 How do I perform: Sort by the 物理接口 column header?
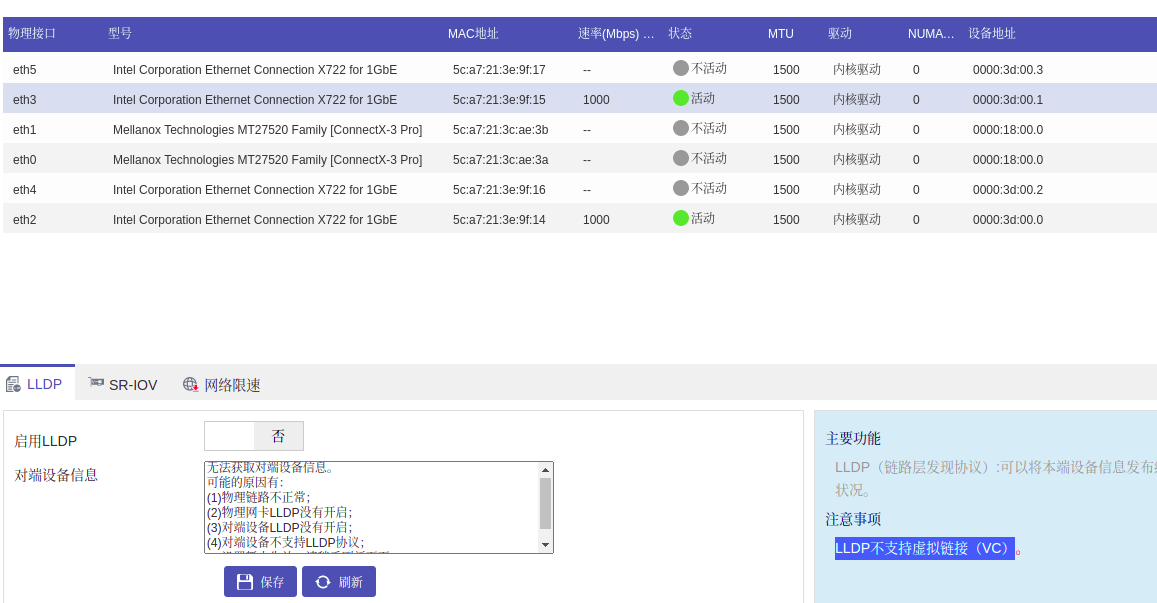click(x=32, y=34)
